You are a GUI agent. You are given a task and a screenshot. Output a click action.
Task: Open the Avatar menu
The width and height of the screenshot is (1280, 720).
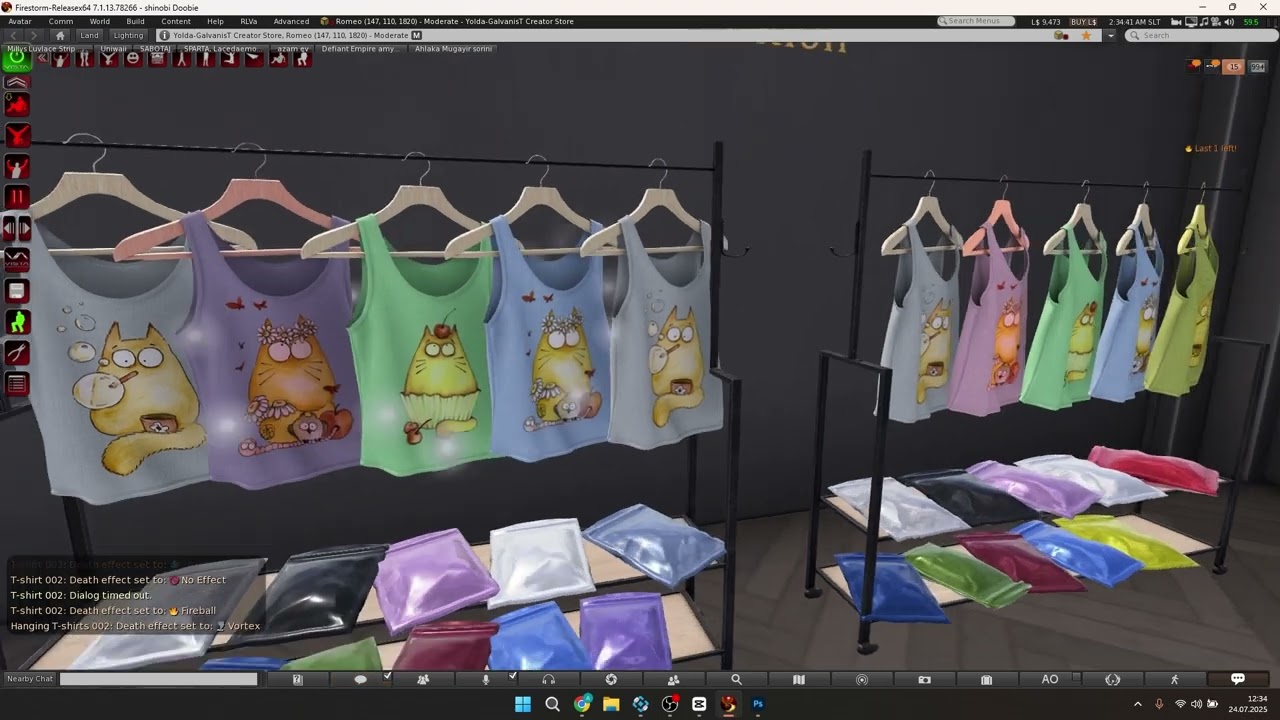[x=20, y=21]
